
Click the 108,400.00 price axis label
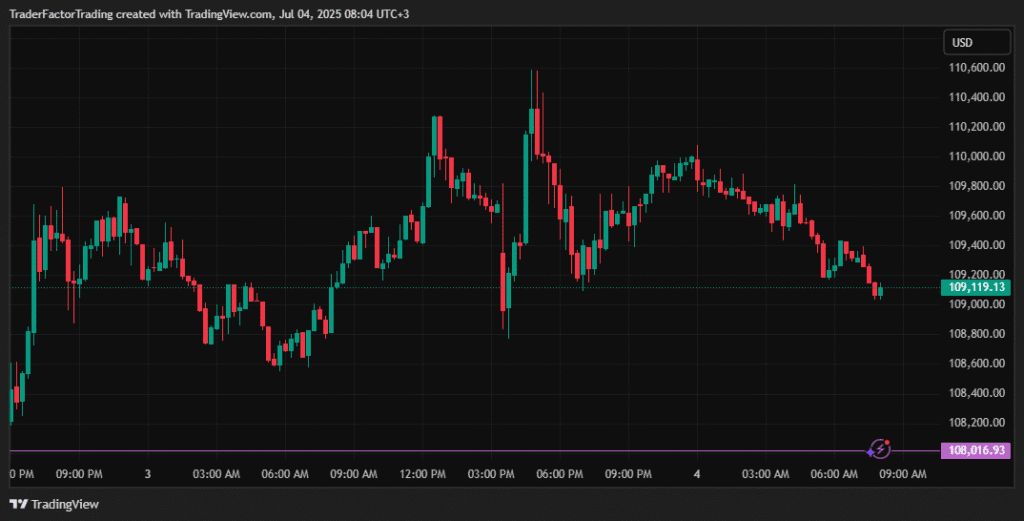tap(976, 392)
